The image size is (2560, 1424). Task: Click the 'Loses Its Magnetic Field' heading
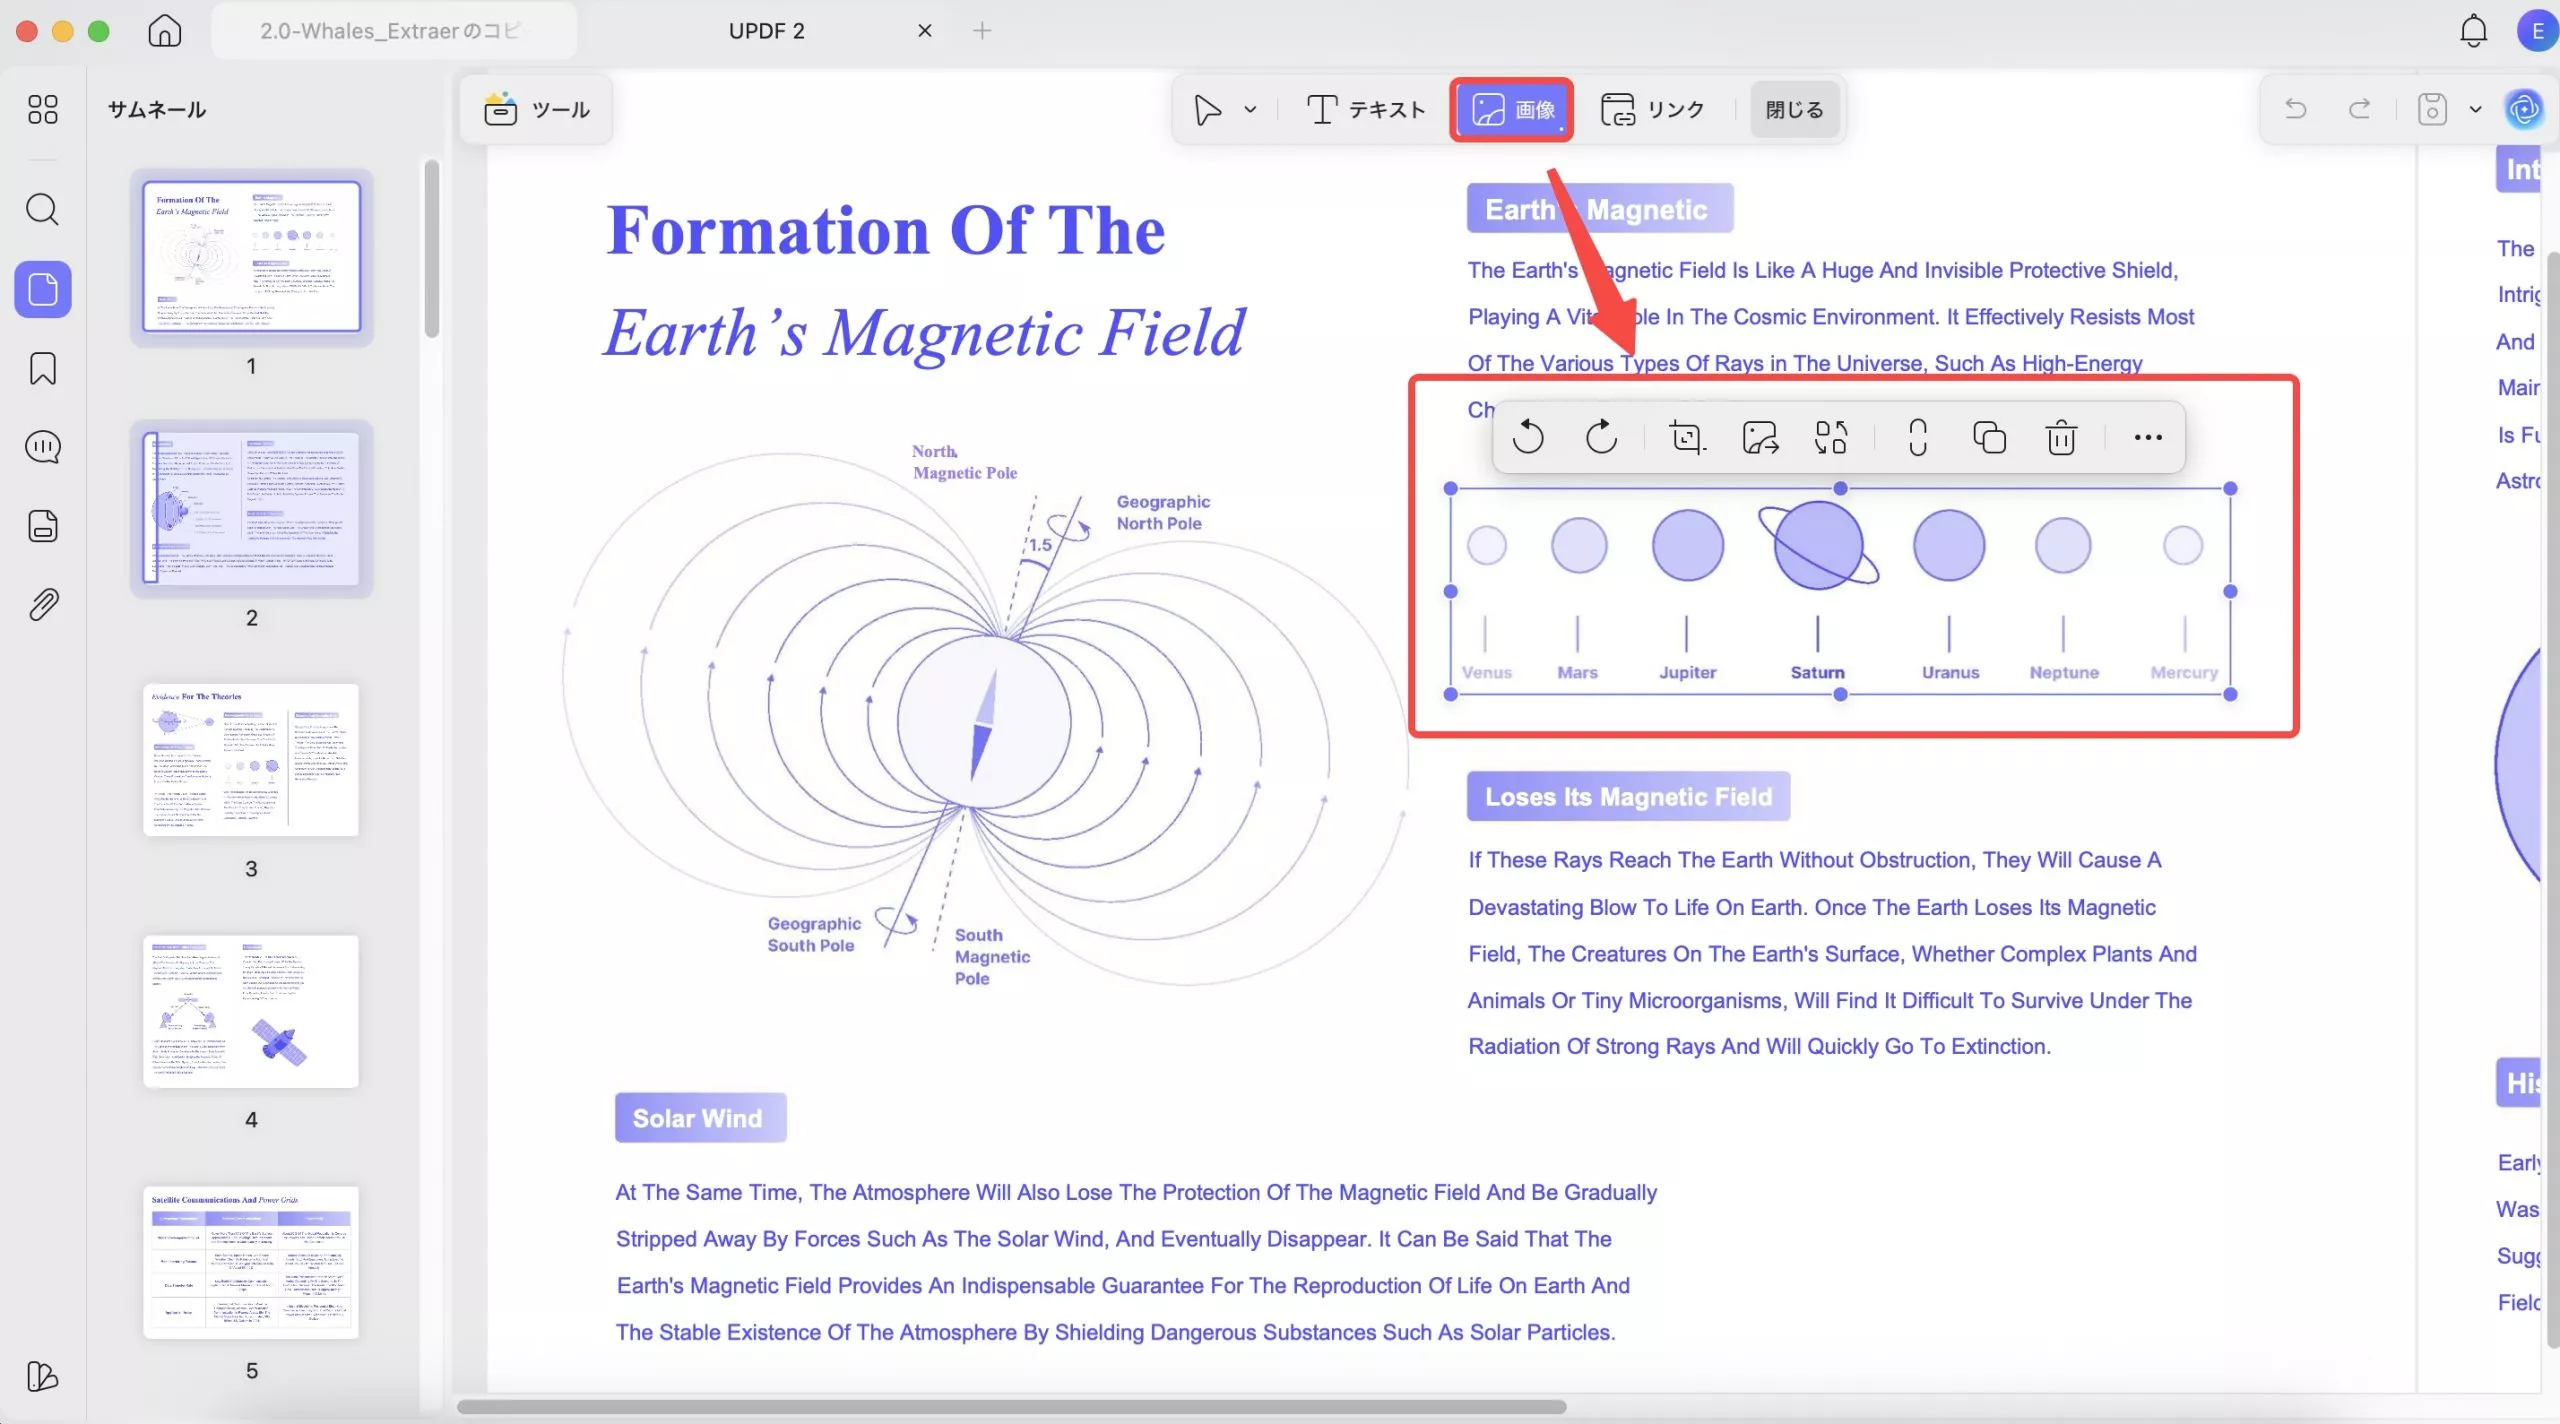click(1628, 797)
